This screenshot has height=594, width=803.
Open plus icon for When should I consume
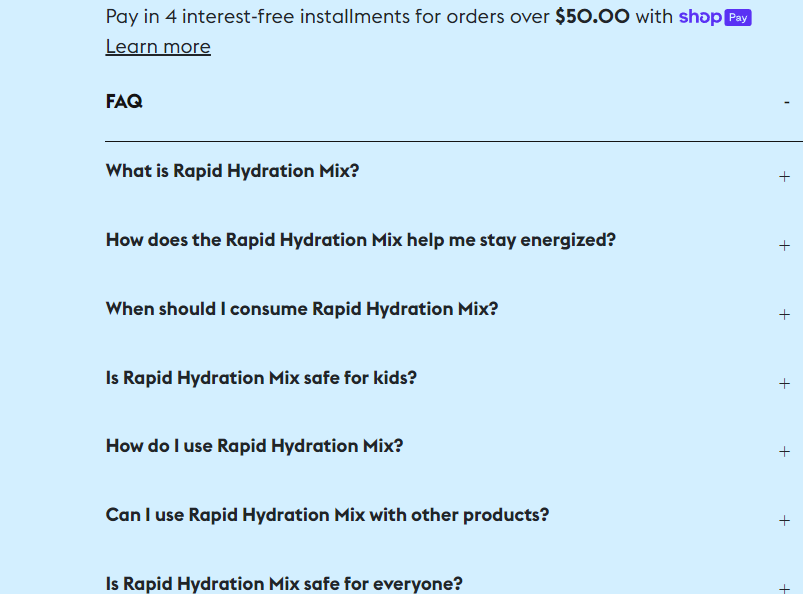[x=784, y=315]
